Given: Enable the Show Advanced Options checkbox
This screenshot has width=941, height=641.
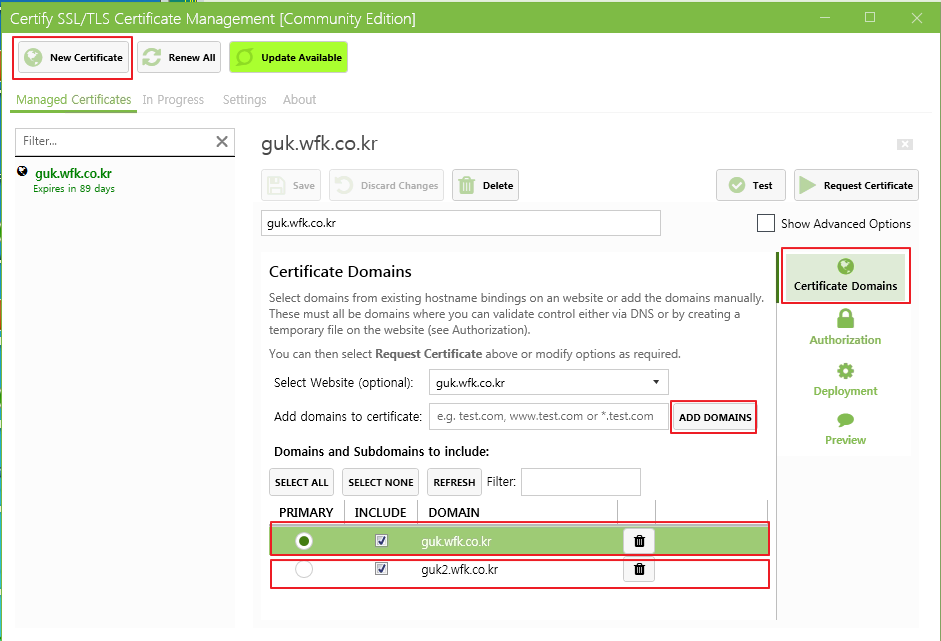Looking at the screenshot, I should click(x=766, y=223).
